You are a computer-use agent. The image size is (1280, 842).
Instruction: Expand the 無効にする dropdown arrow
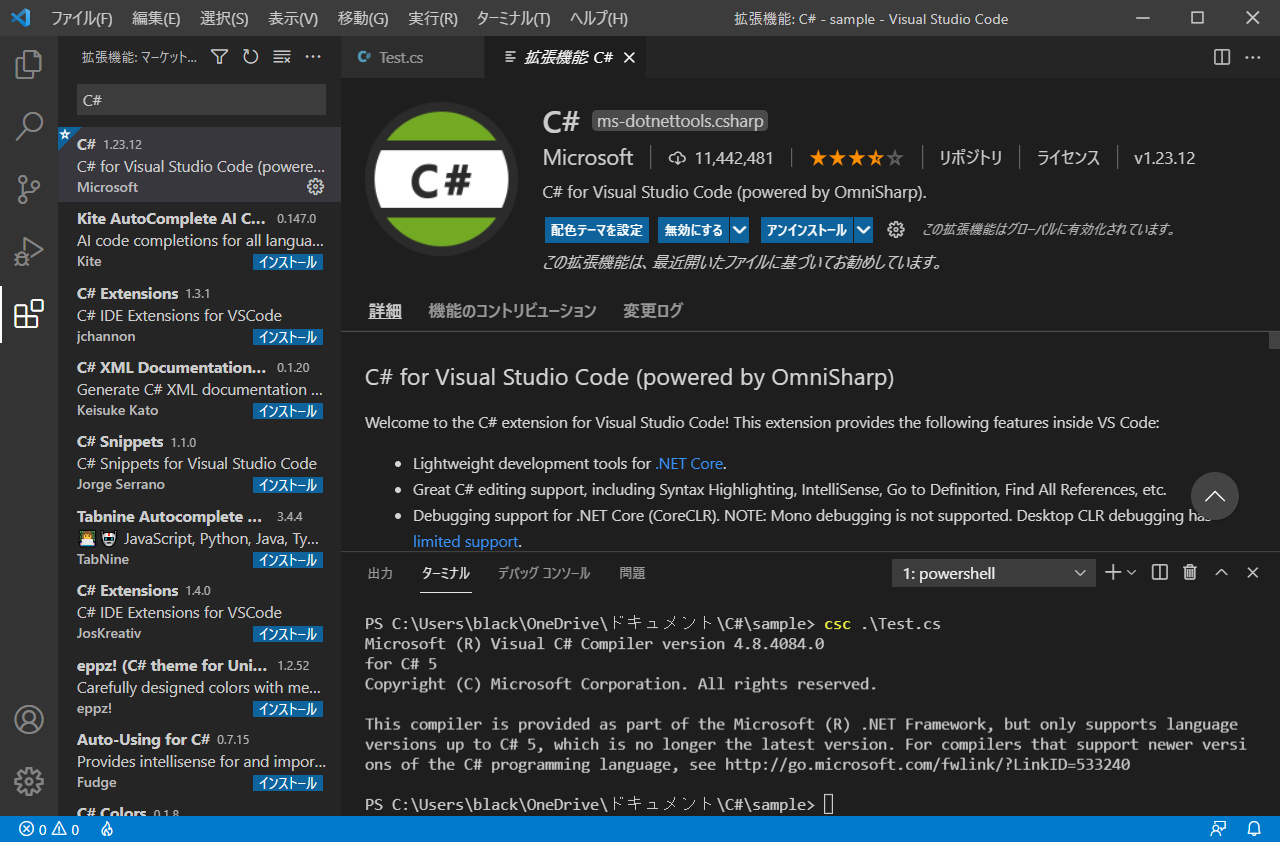(738, 229)
